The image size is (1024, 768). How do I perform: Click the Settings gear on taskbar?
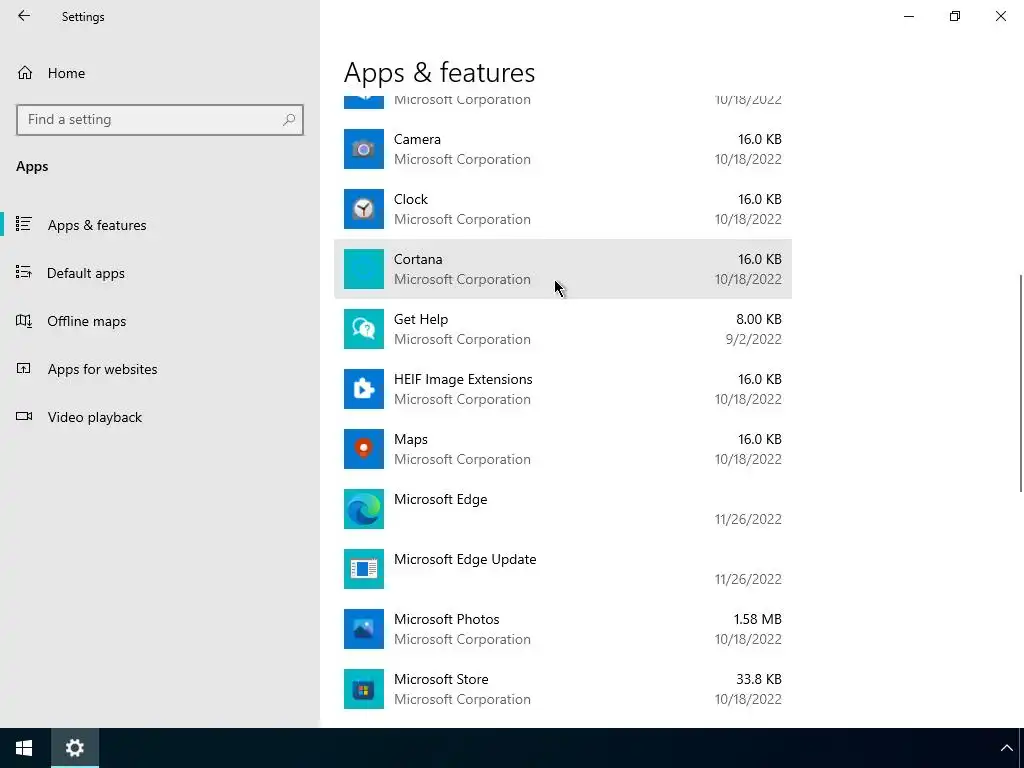pos(75,748)
